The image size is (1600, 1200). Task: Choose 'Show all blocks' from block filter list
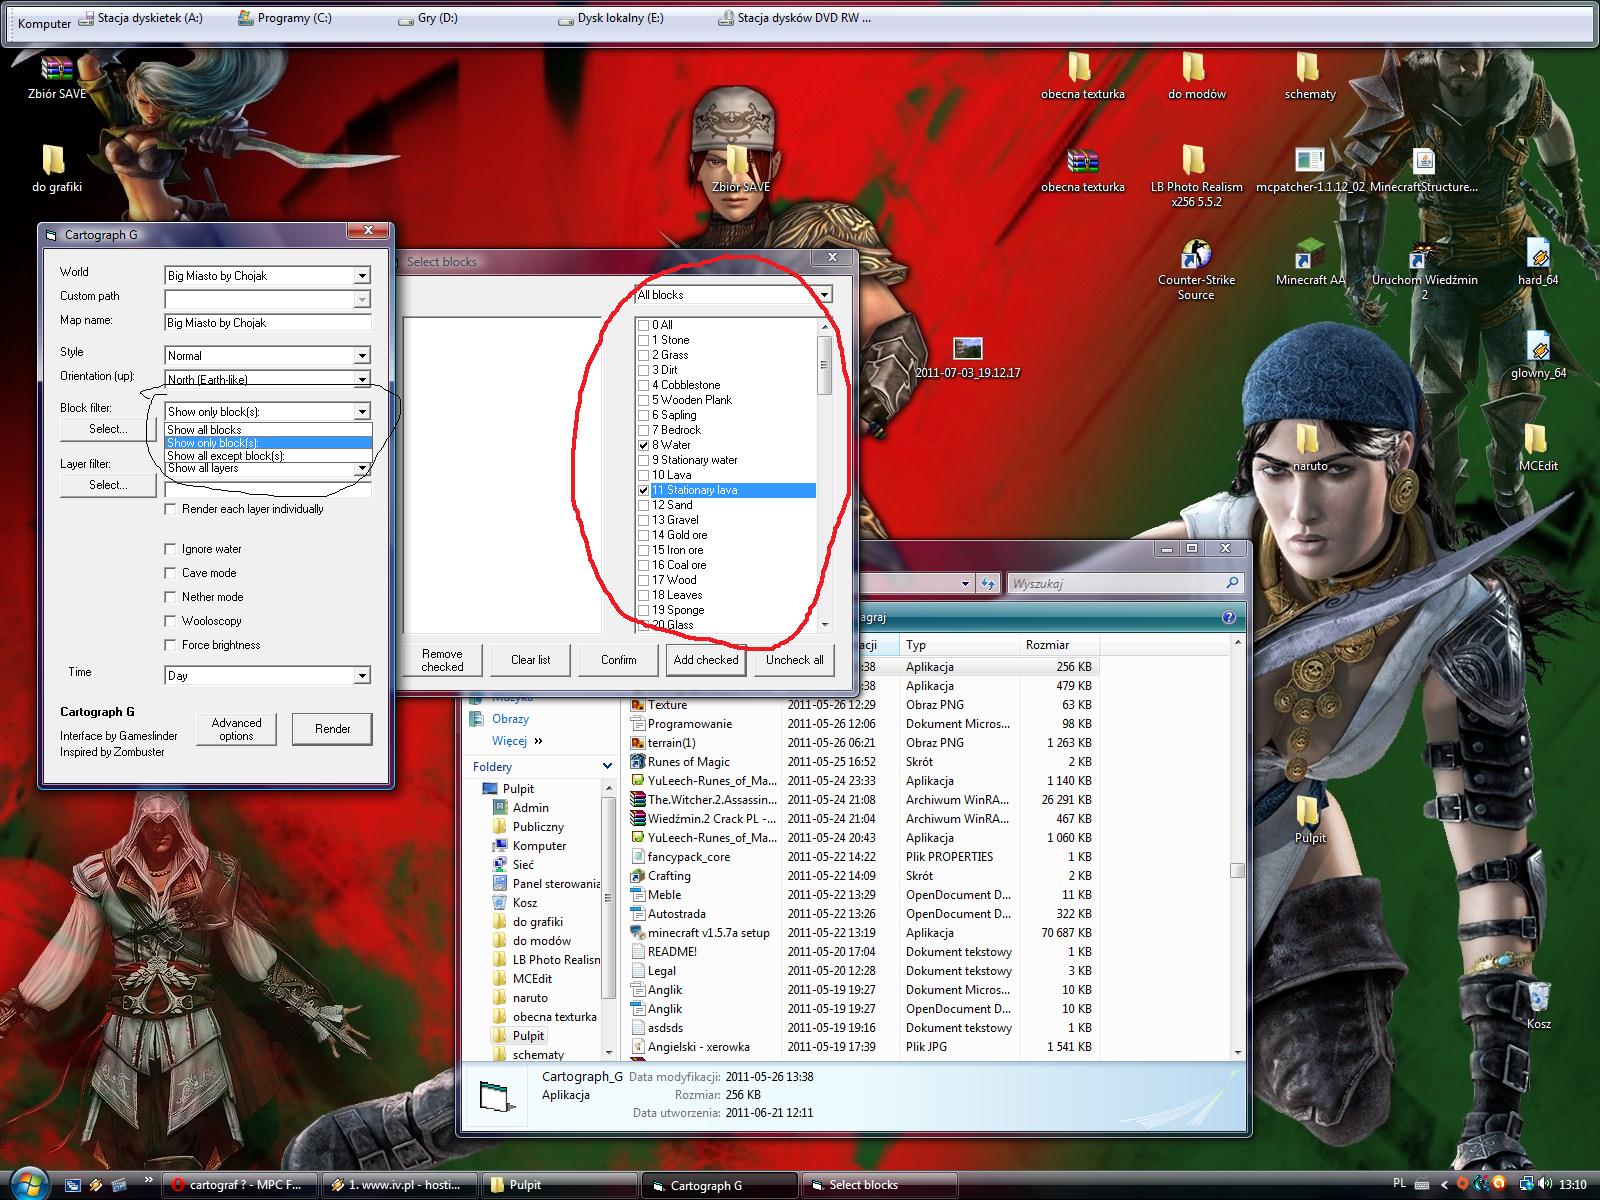point(268,430)
